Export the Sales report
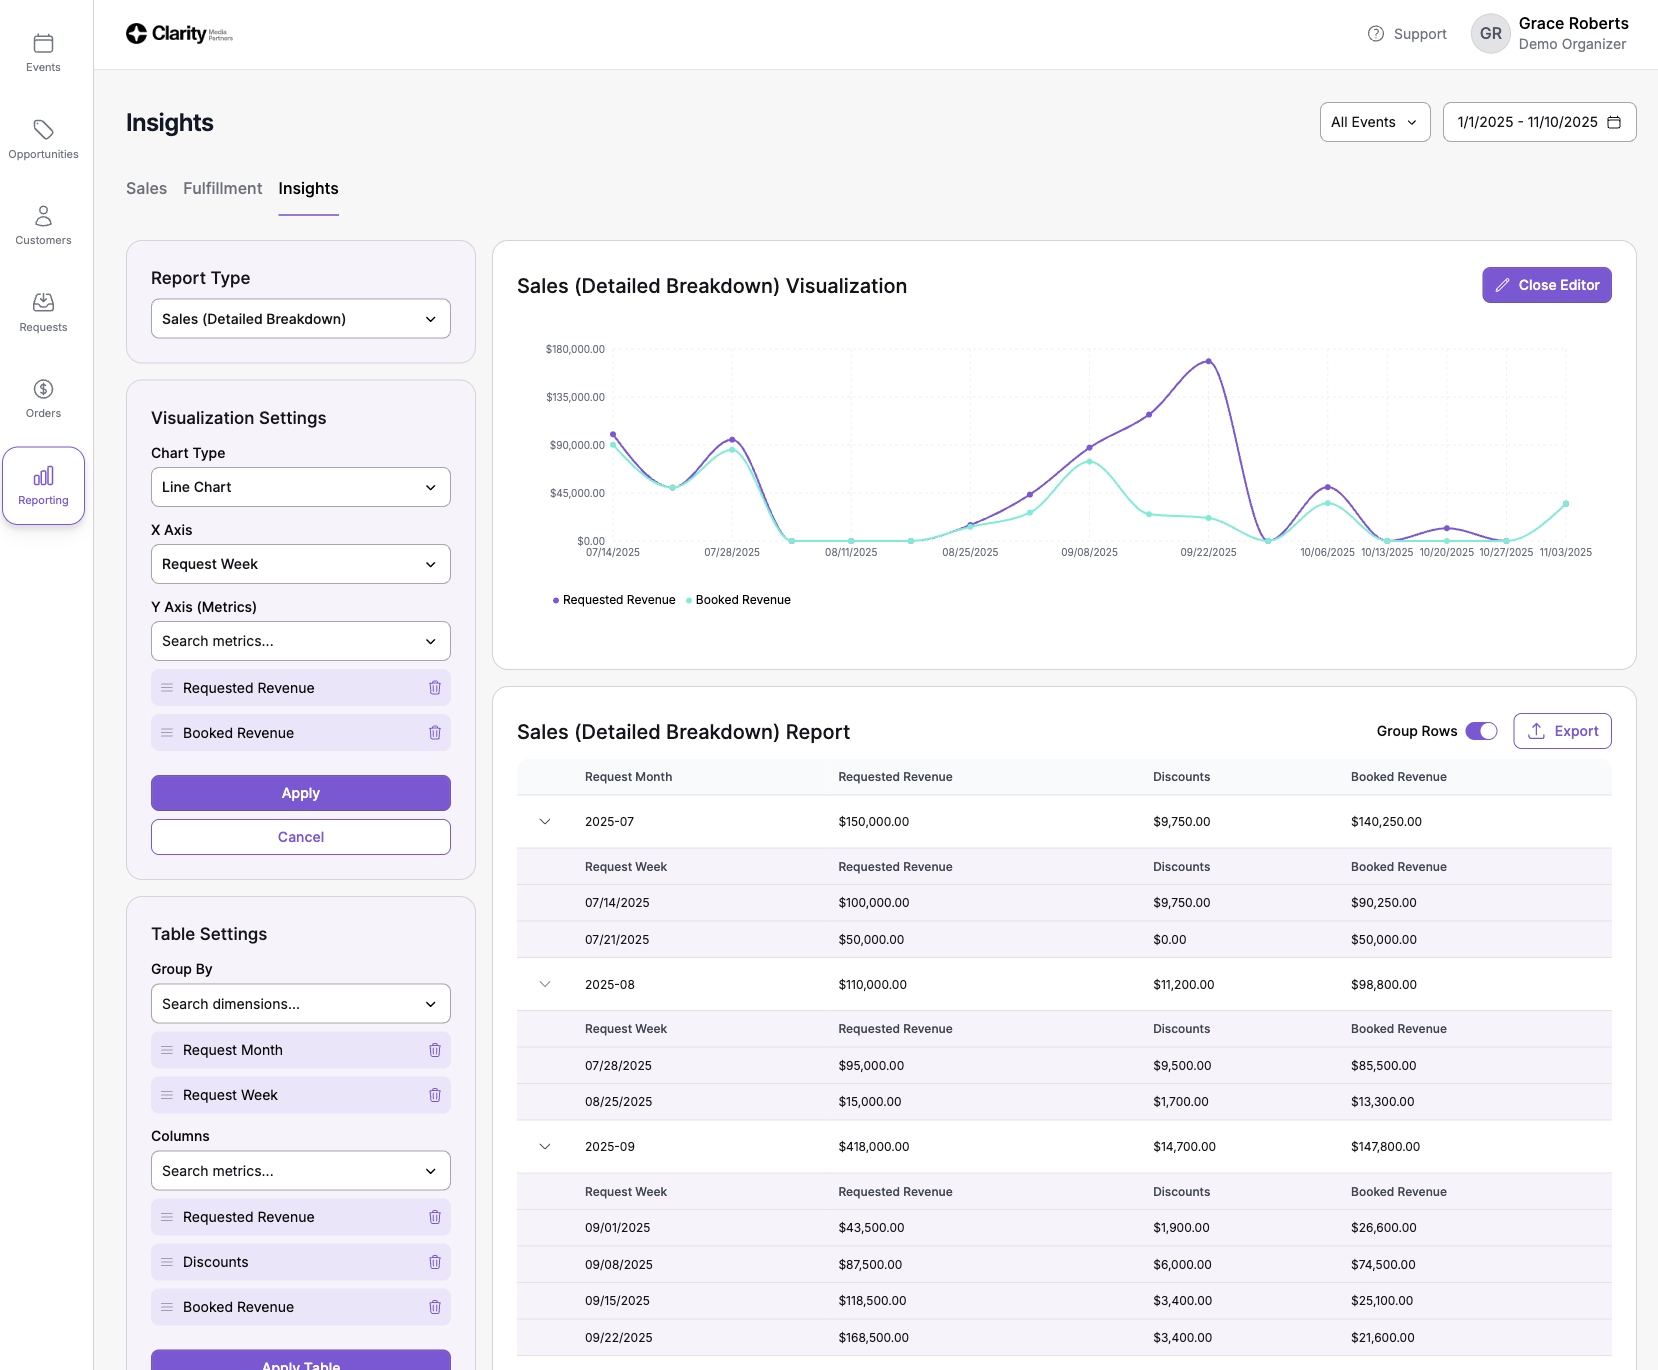This screenshot has height=1370, width=1658. click(x=1562, y=731)
